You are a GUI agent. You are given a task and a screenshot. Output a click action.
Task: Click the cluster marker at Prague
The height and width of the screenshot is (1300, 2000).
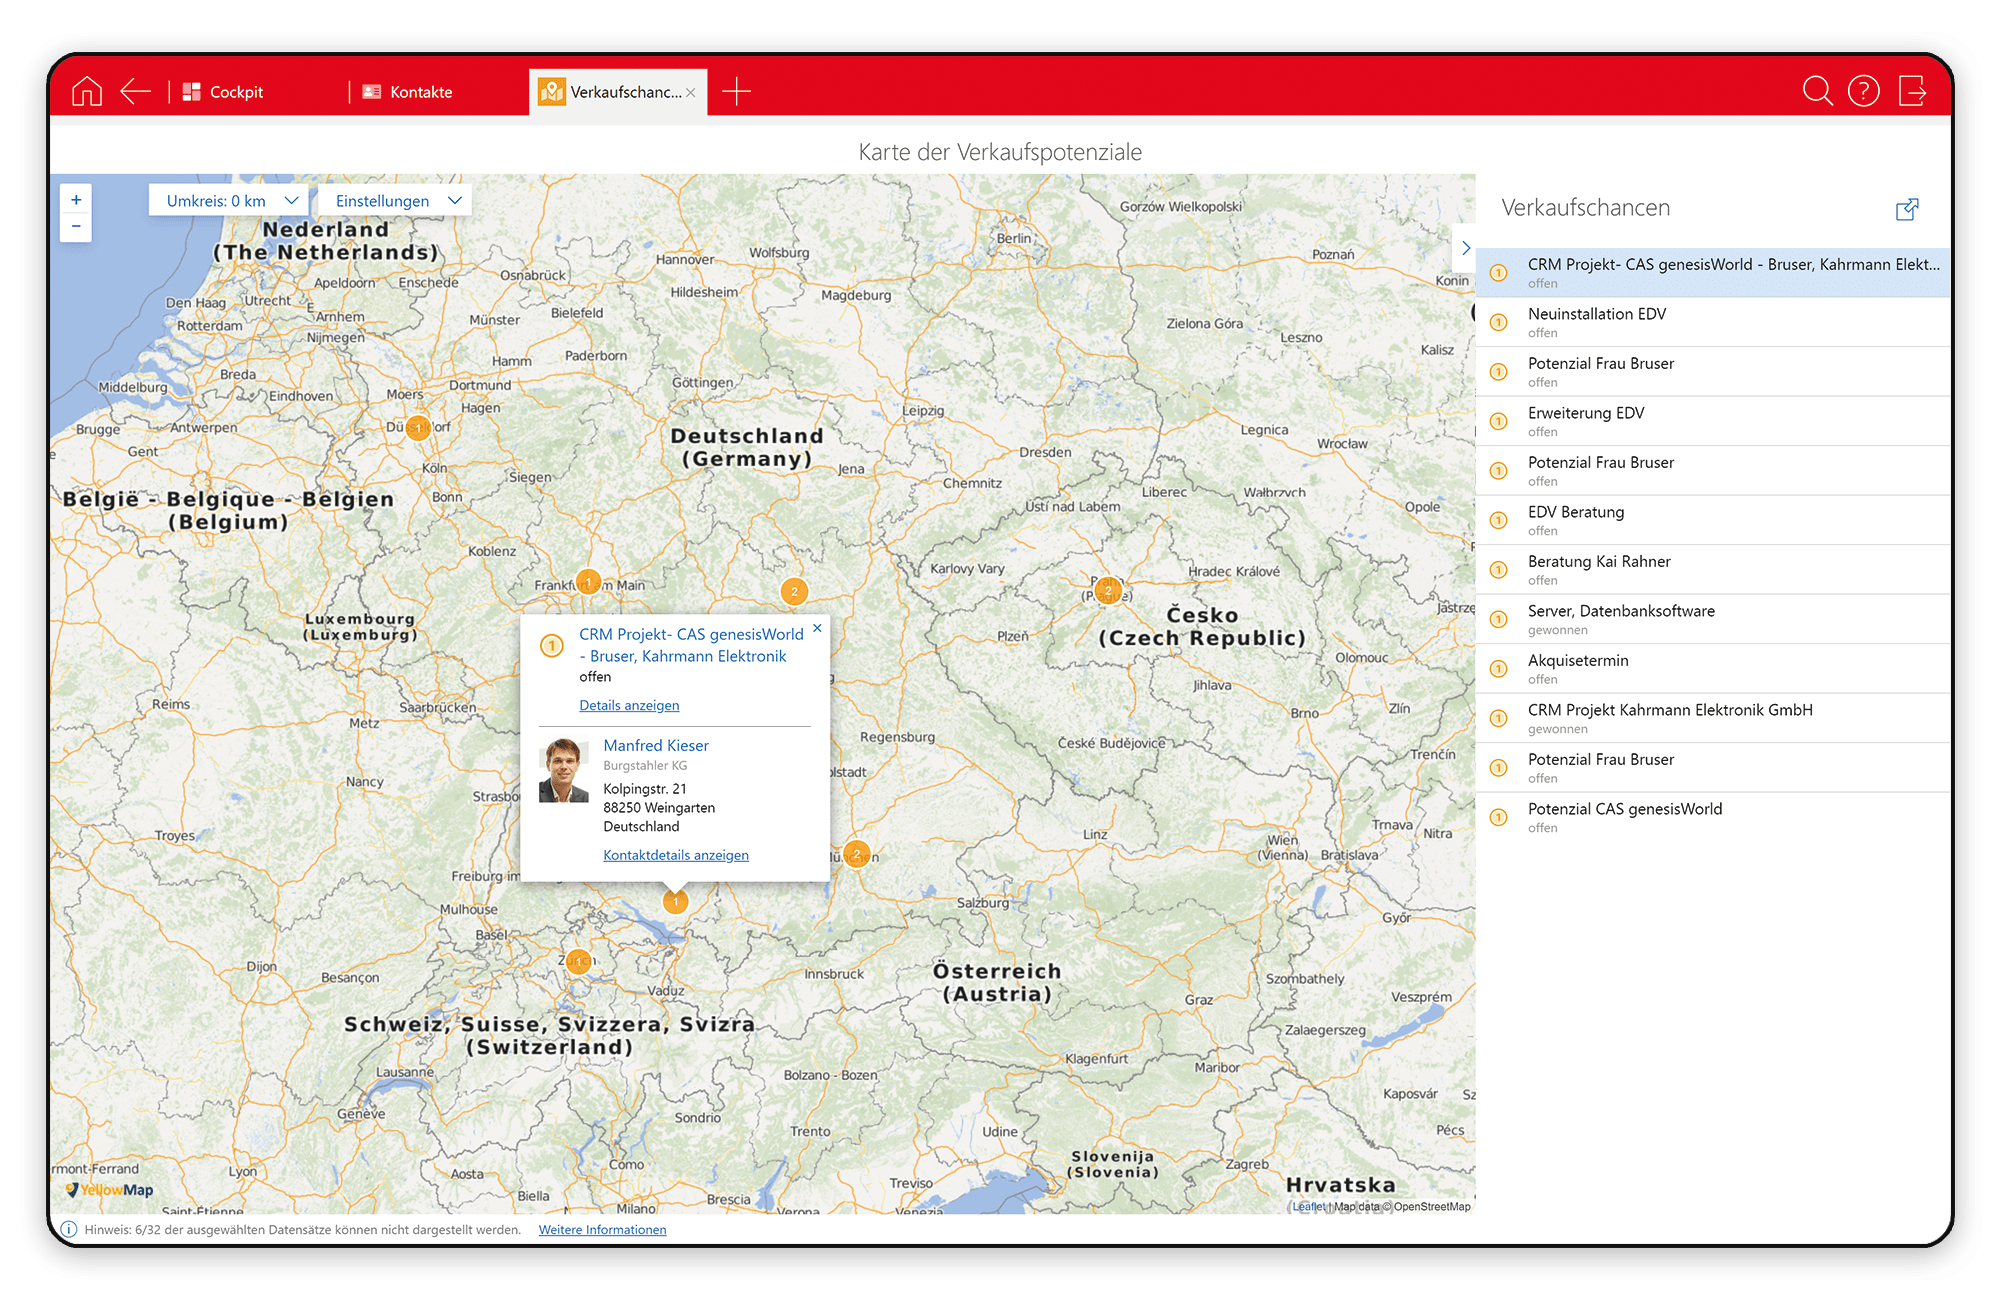click(1108, 591)
